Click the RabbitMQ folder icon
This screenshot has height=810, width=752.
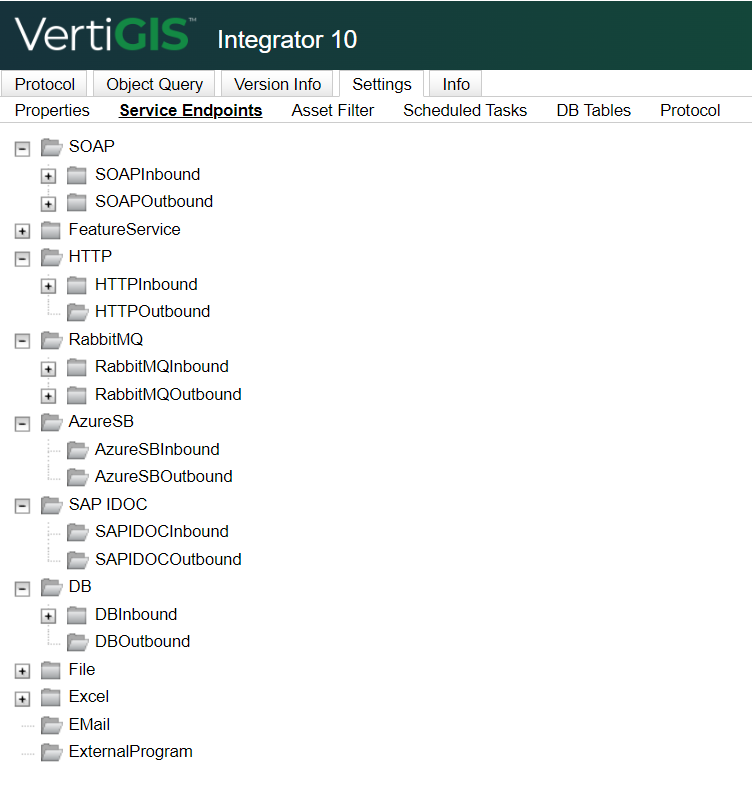(52, 340)
